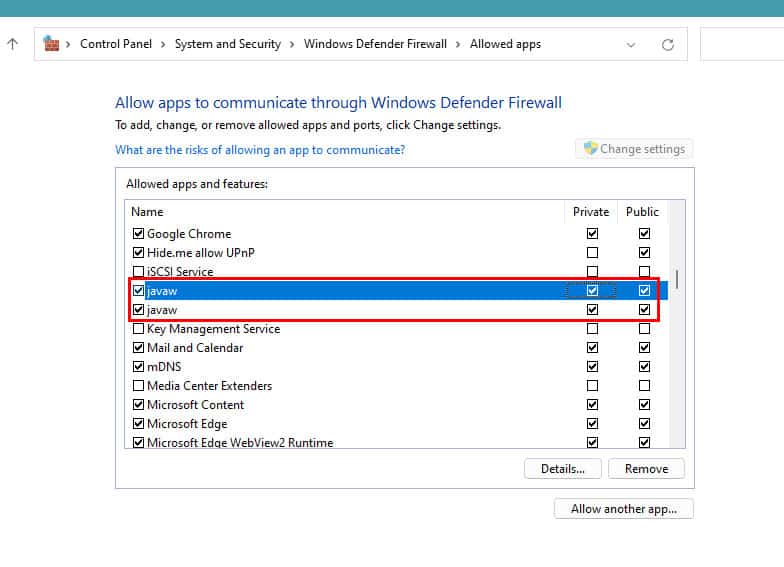
Task: Expand chevron after System and Security breadcrumb
Action: pos(292,44)
